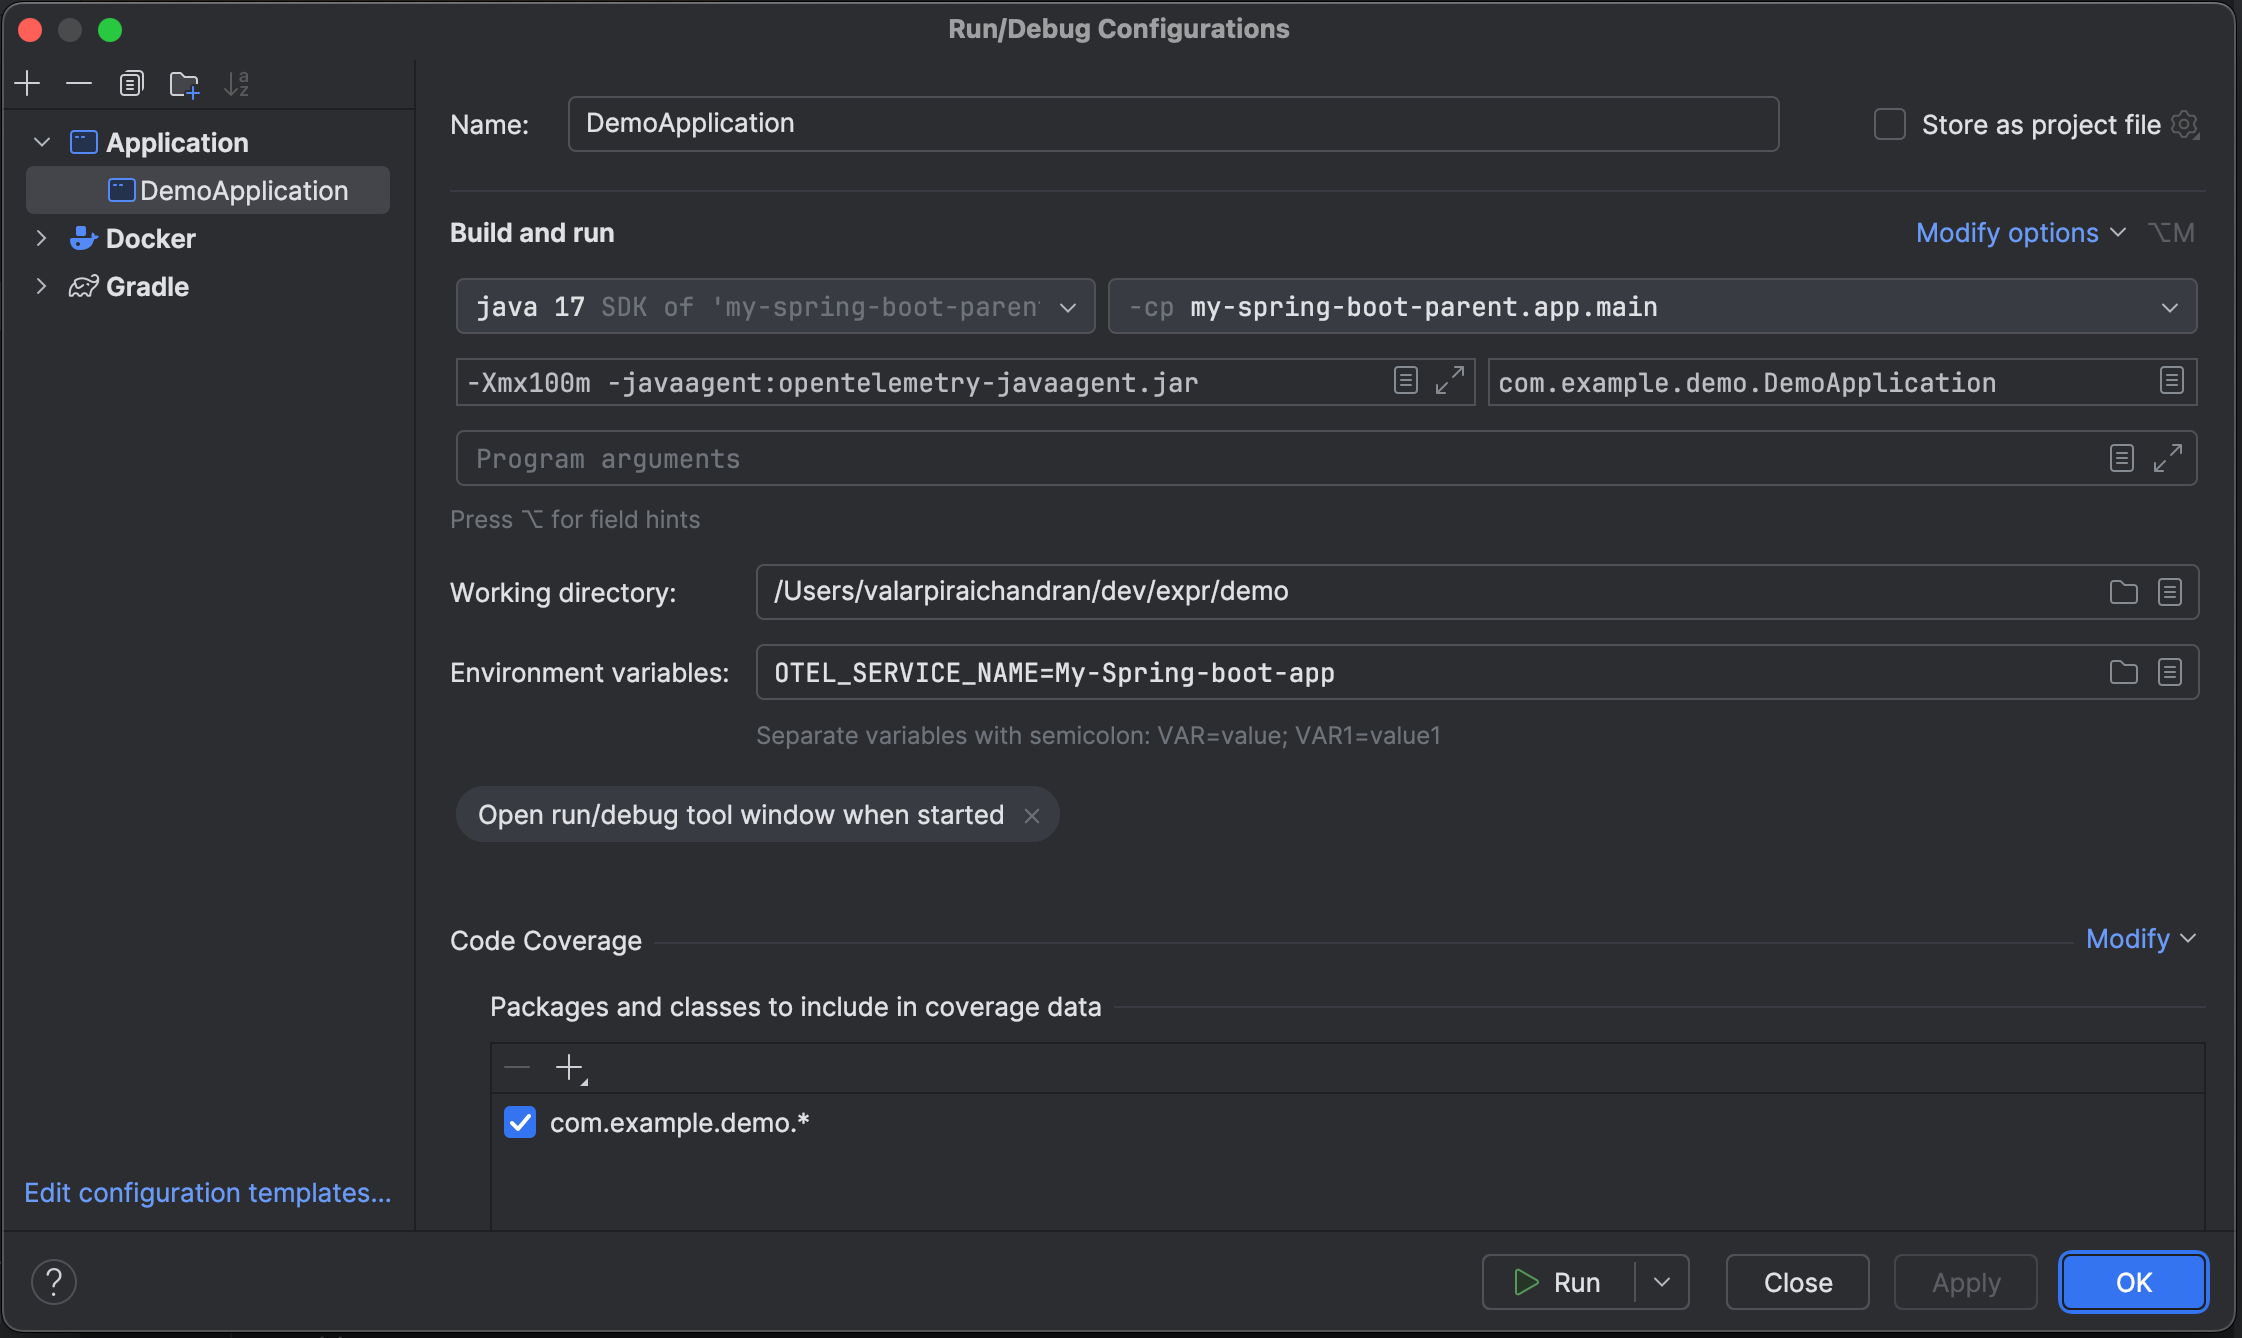Open environment variables edit list icon
This screenshot has width=2242, height=1338.
pos(2169,672)
